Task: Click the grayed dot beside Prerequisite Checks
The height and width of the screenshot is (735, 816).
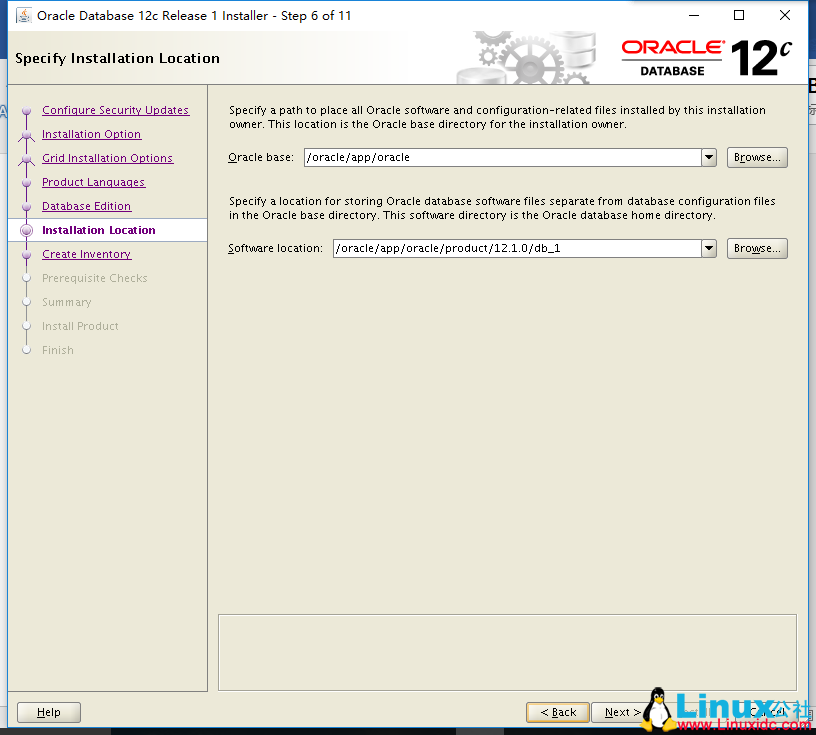Action: [27, 278]
